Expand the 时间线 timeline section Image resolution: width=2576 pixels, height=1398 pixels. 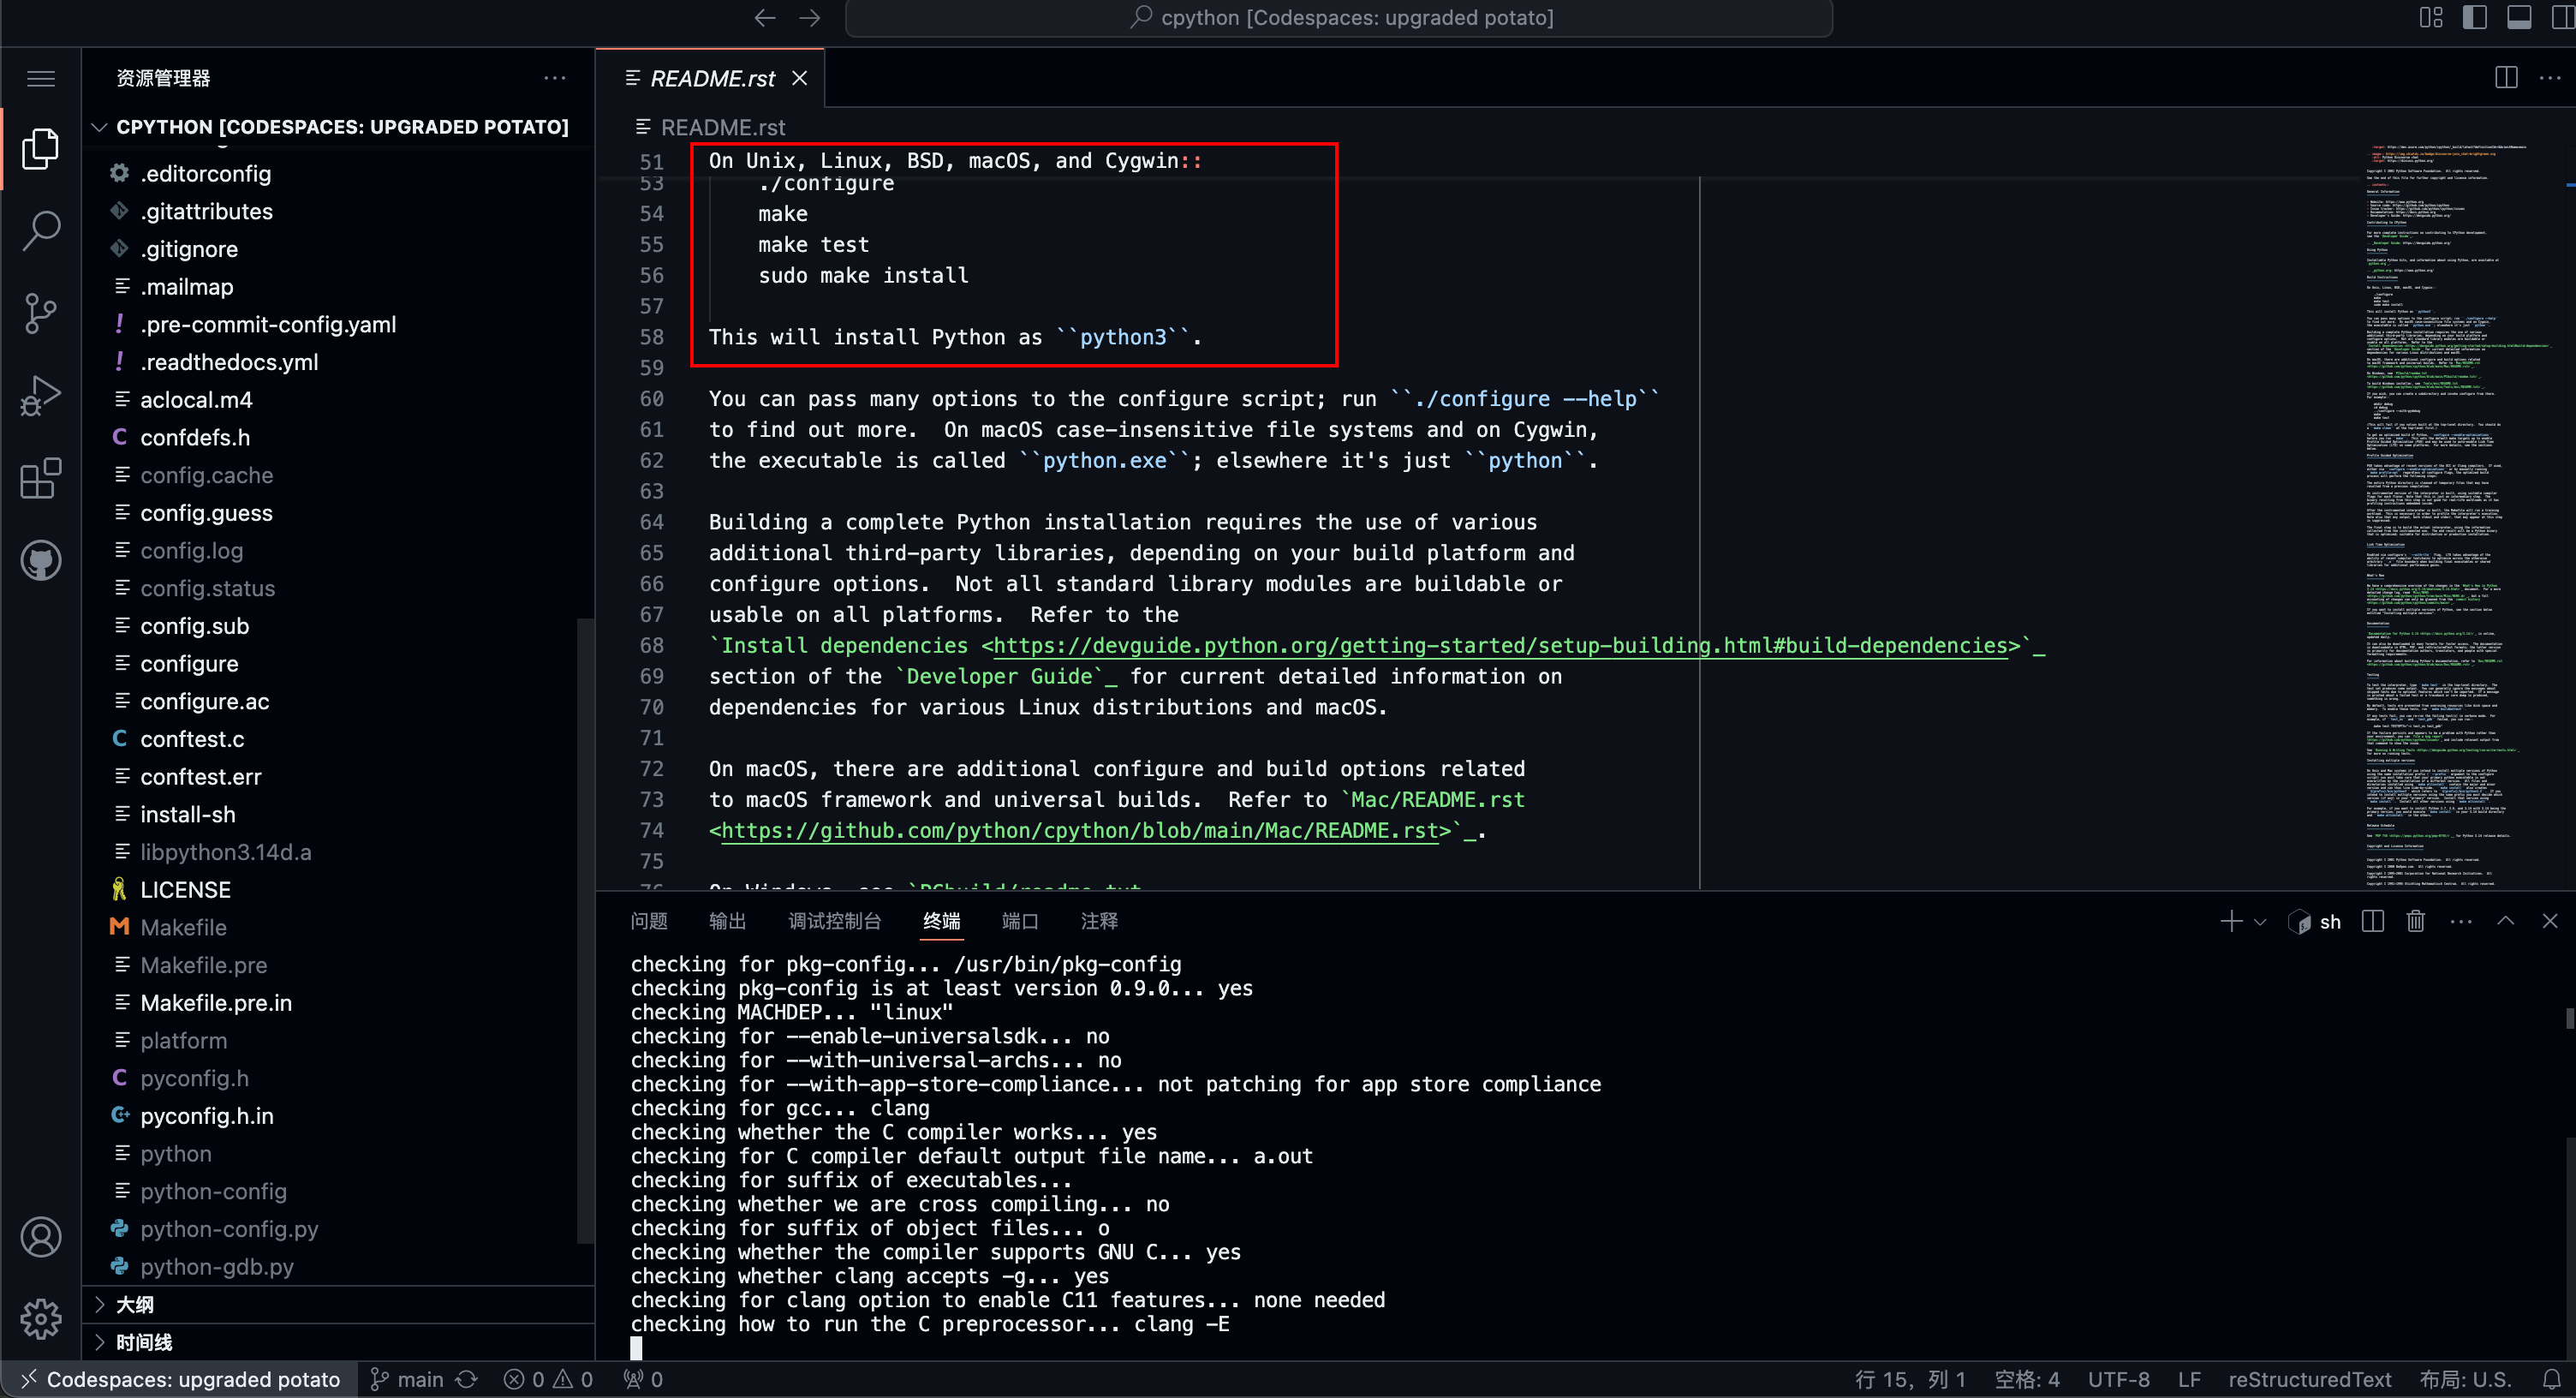click(x=143, y=1342)
